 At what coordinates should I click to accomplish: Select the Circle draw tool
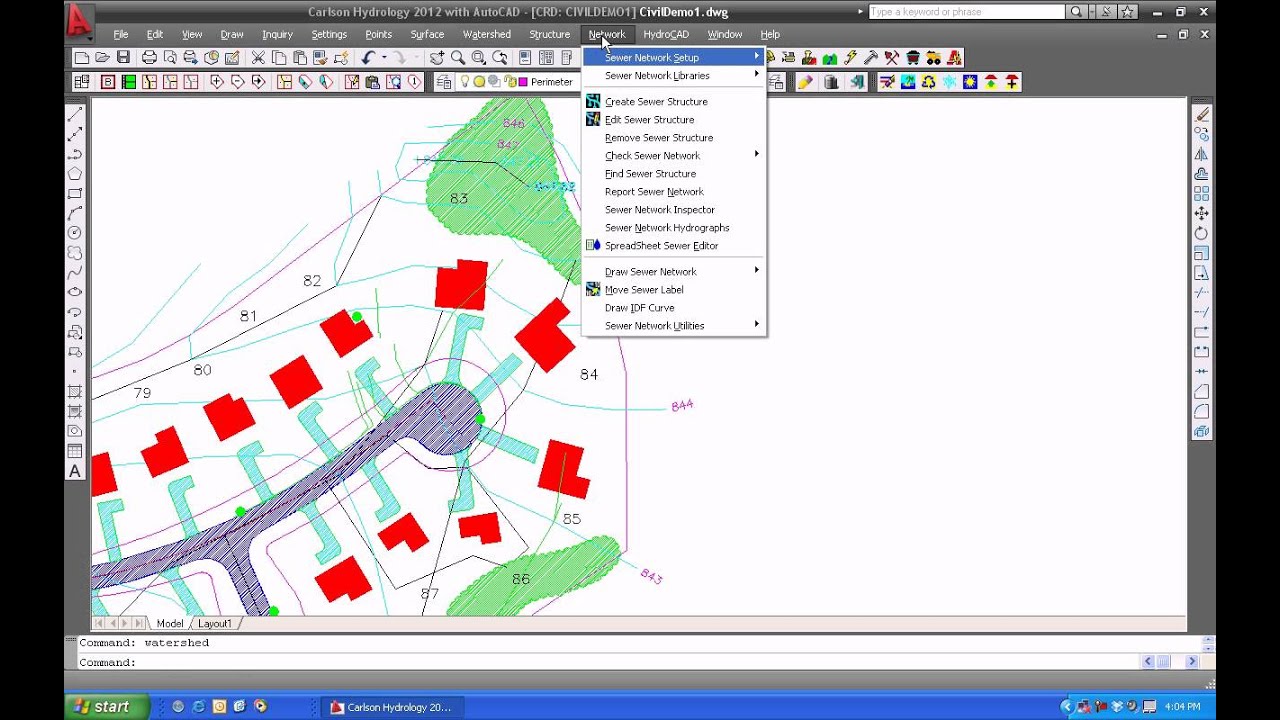(x=75, y=232)
